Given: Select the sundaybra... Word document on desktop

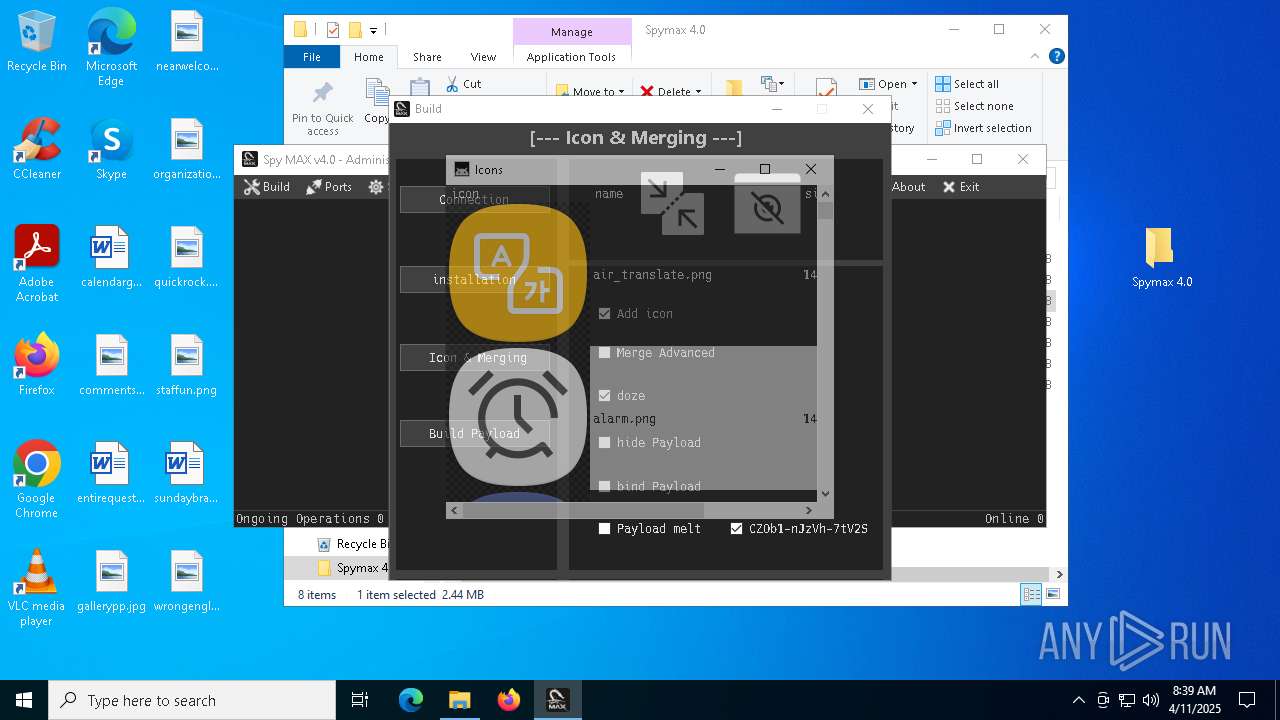Looking at the screenshot, I should coord(186,473).
